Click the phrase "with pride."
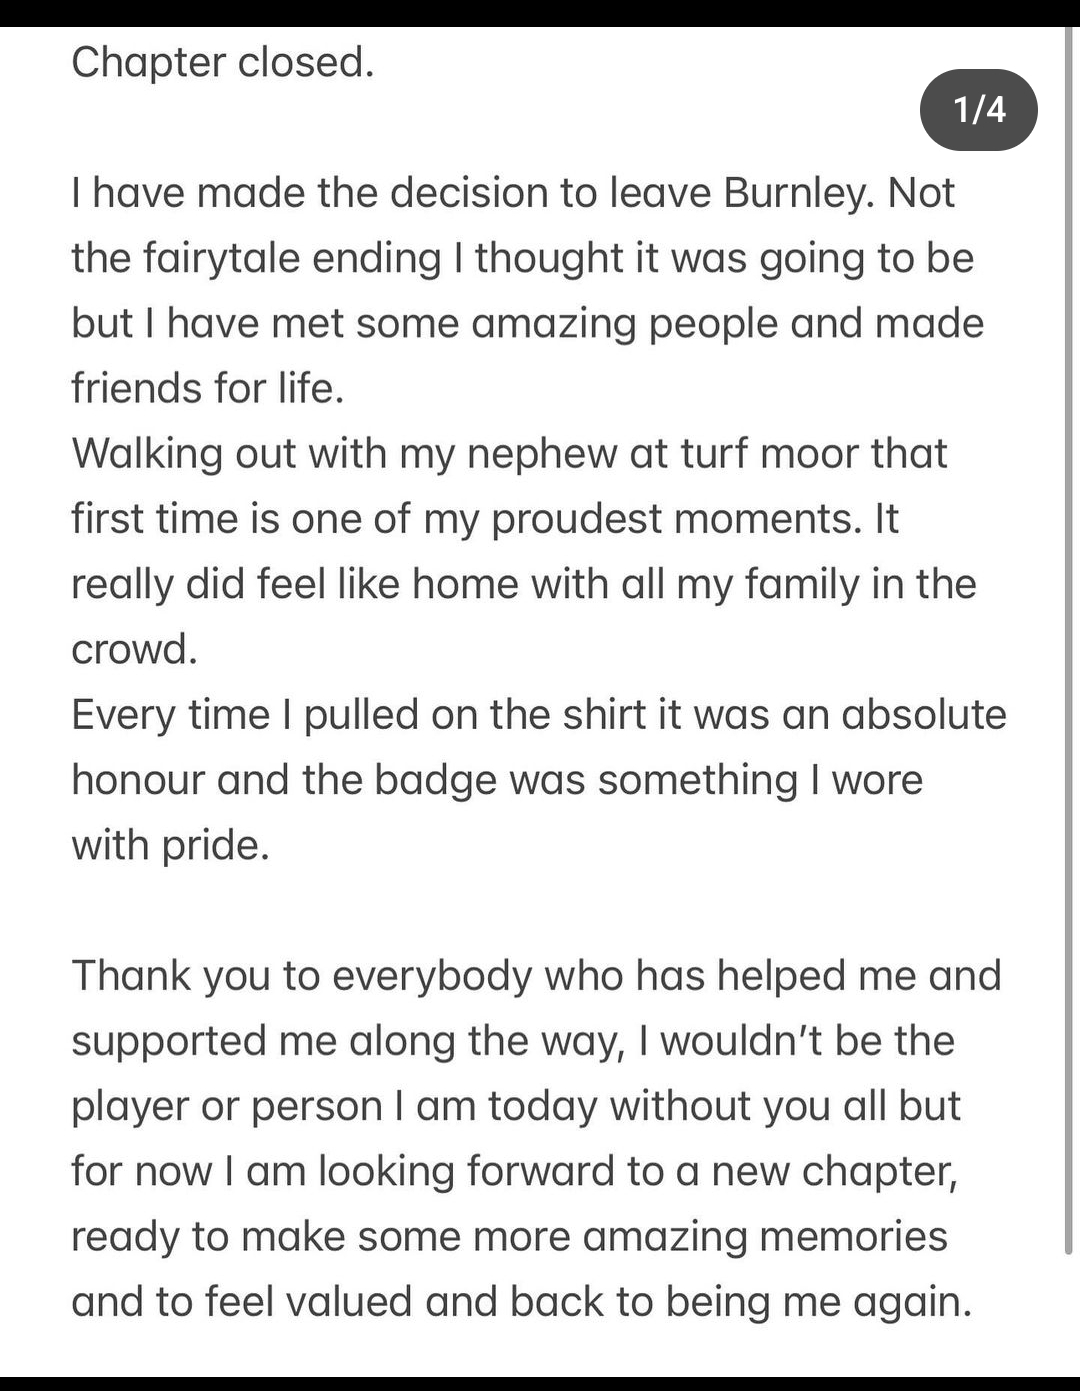The height and width of the screenshot is (1391, 1080). 171,845
